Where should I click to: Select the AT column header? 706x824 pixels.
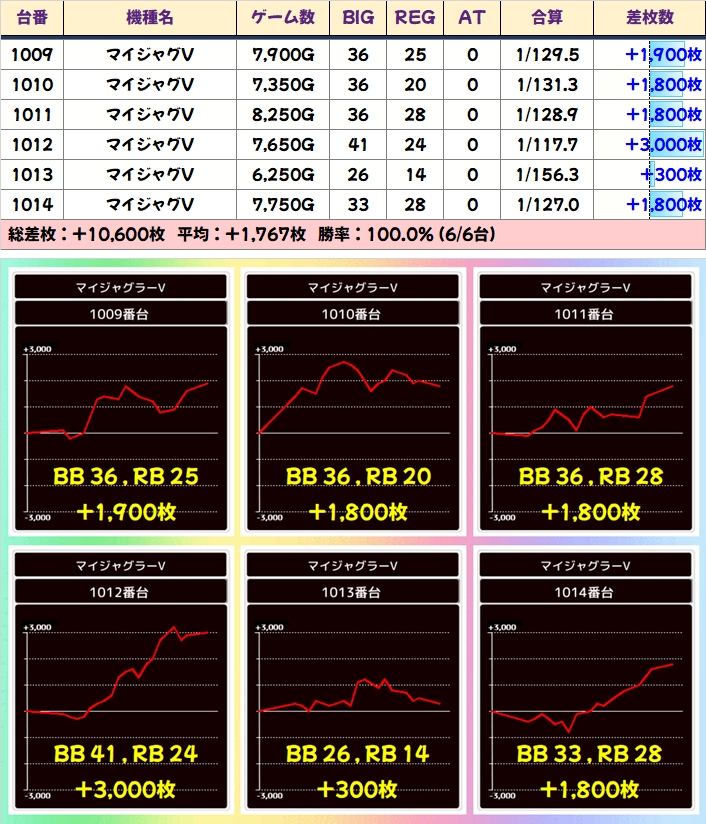pyautogui.click(x=472, y=18)
